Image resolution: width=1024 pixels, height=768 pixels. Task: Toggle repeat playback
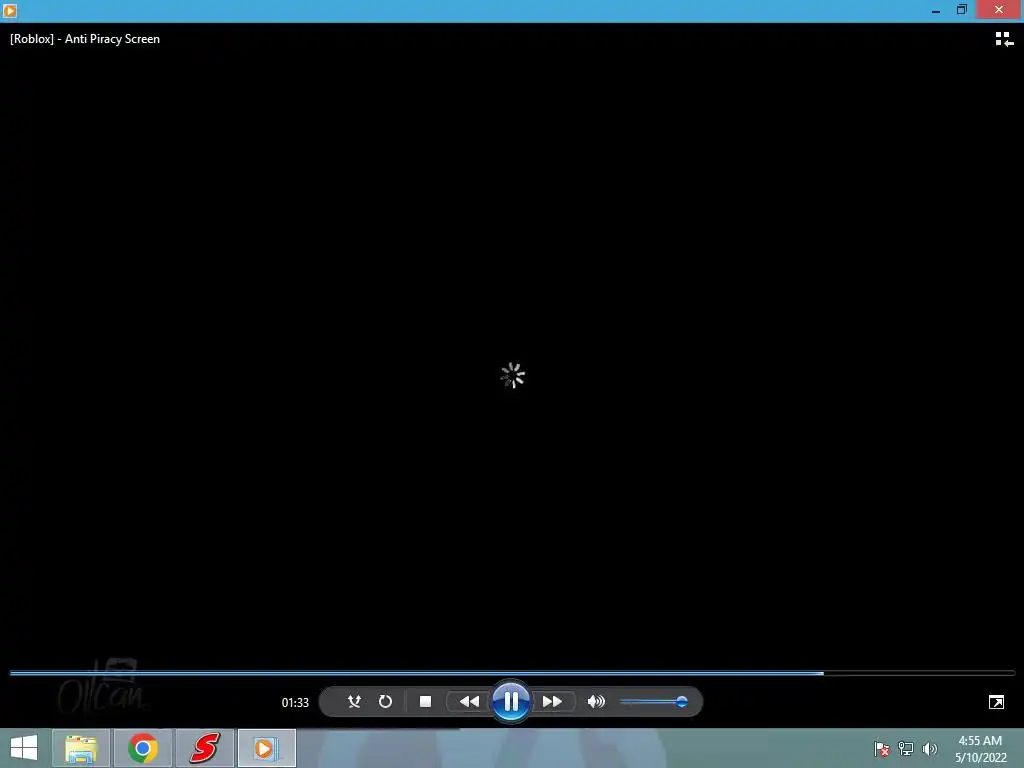pyautogui.click(x=385, y=701)
